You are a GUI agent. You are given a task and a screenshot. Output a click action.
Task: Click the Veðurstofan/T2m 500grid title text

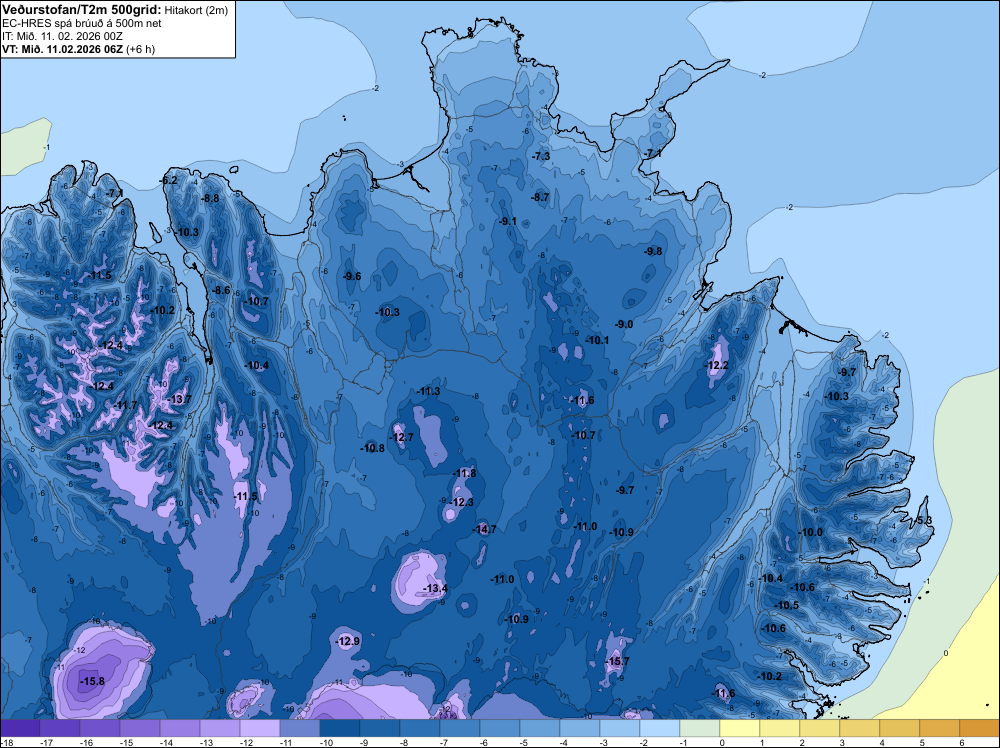81,10
